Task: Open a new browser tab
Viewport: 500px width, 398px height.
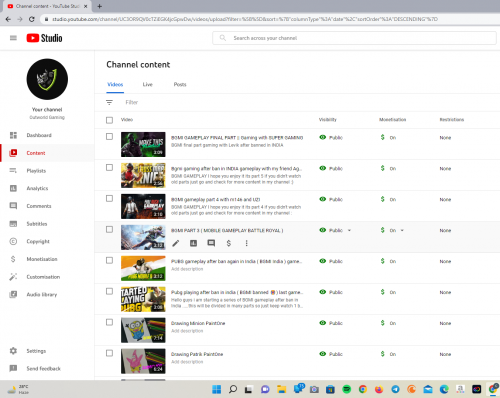Action: [x=99, y=6]
